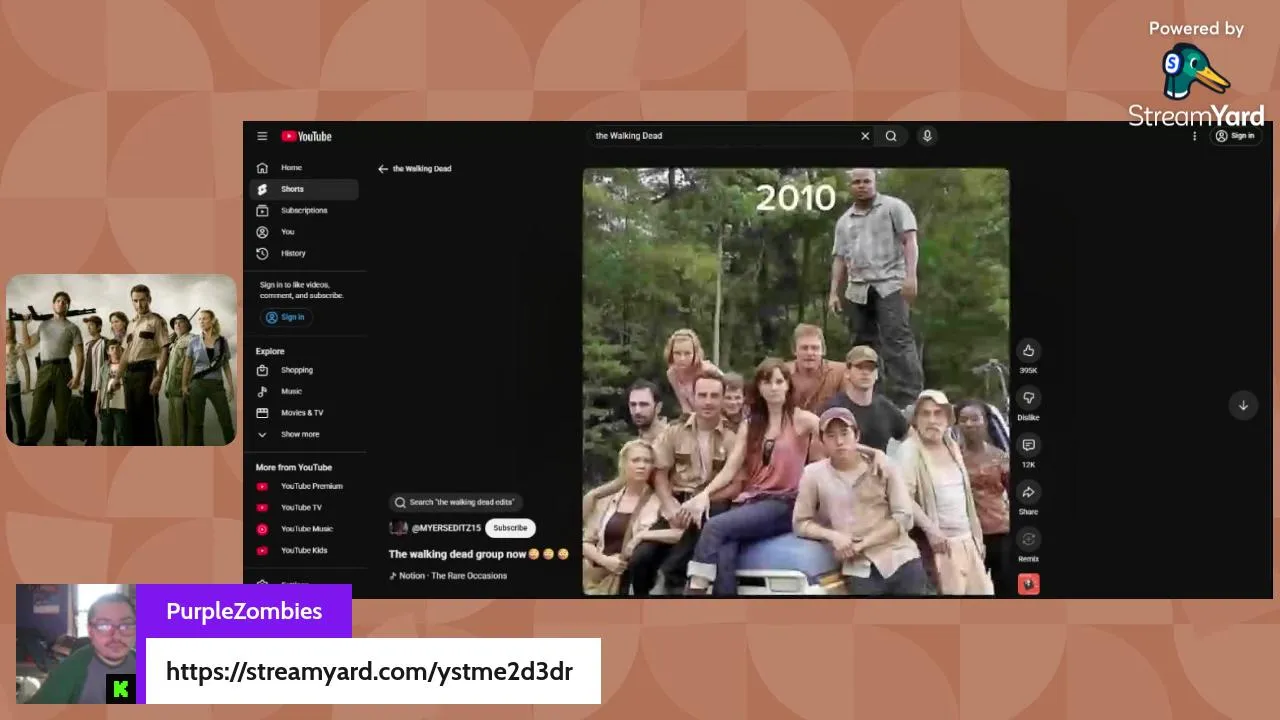The width and height of the screenshot is (1280, 720).
Task: Click back arrow beside the Walking Dead
Action: (382, 169)
